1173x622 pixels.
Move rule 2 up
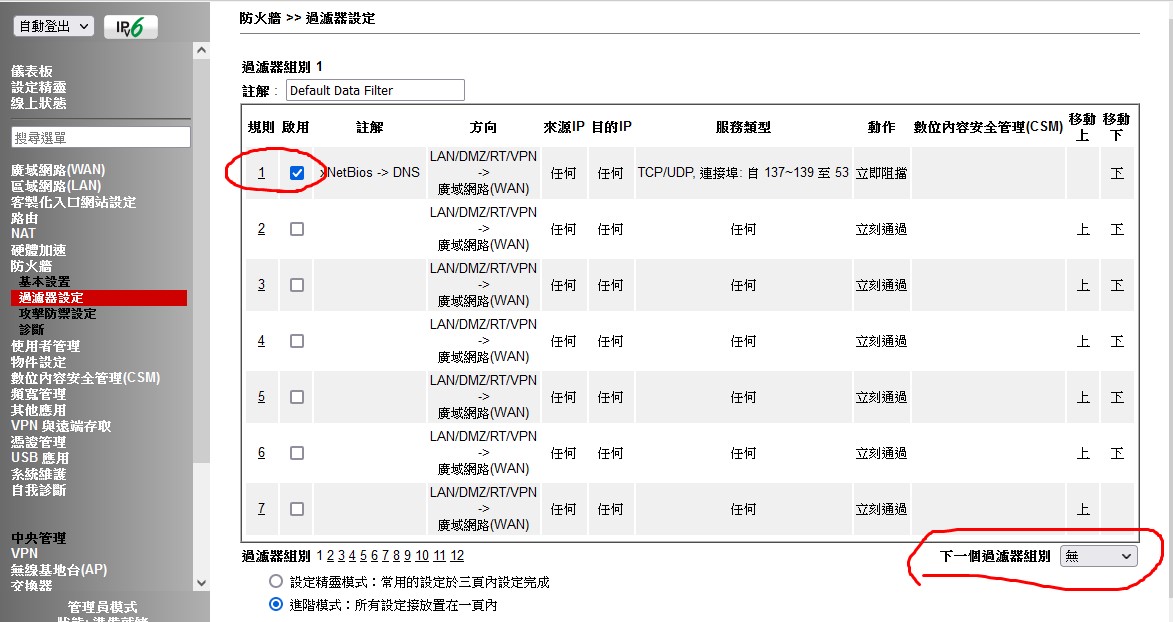tap(1083, 229)
